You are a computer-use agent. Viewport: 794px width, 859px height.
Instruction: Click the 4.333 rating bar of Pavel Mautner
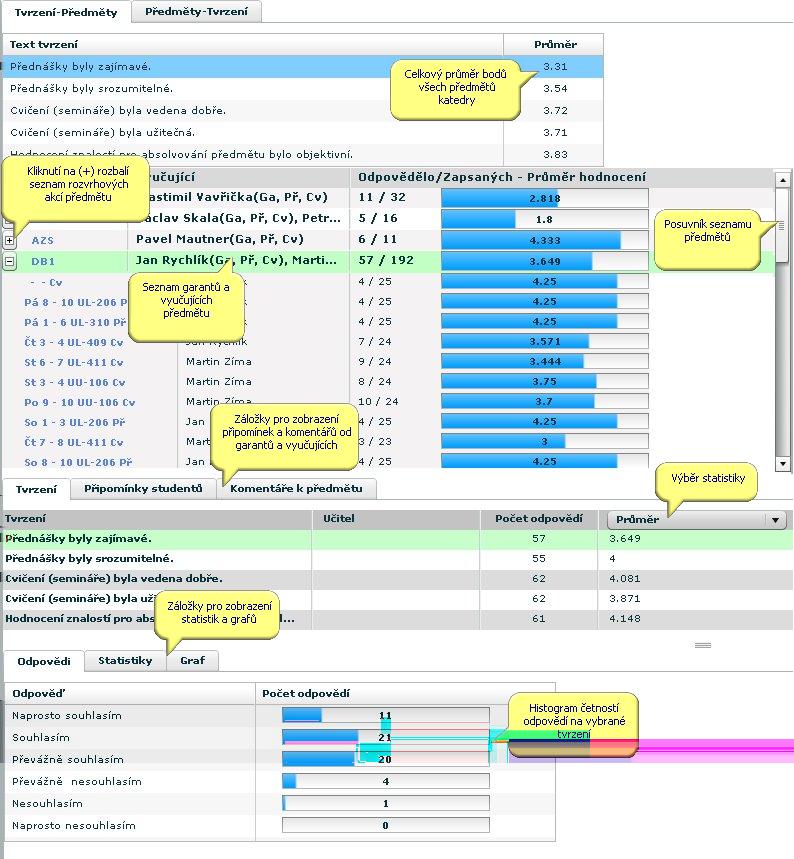pyautogui.click(x=545, y=240)
